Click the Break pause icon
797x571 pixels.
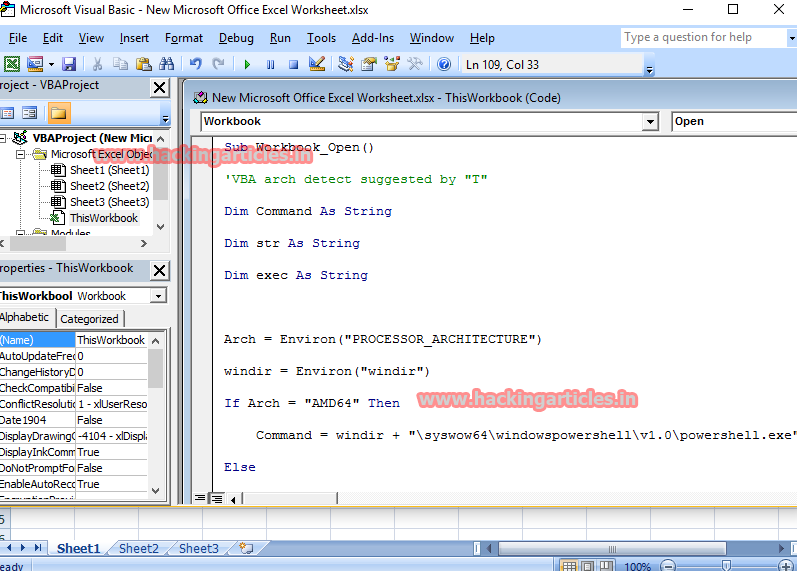(270, 65)
